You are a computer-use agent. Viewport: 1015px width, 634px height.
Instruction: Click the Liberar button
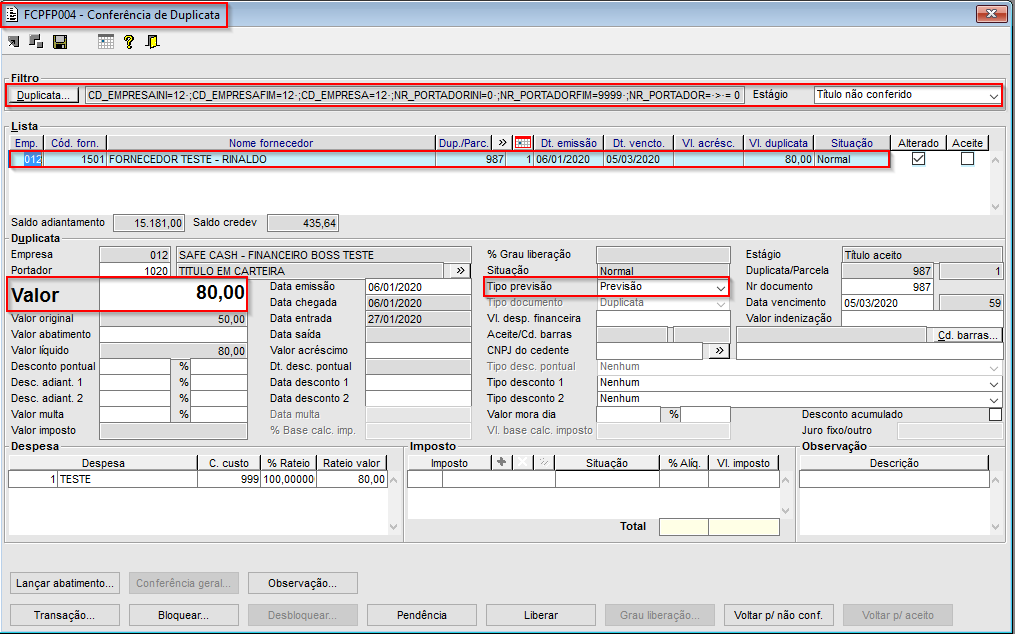point(541,615)
